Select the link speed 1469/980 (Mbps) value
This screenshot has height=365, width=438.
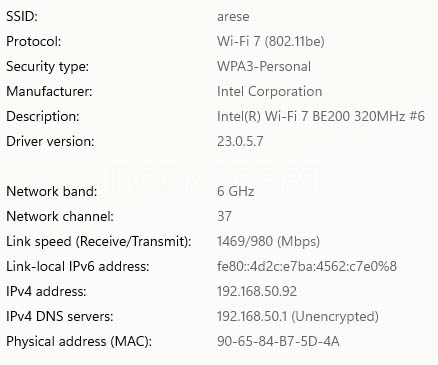click(x=268, y=241)
